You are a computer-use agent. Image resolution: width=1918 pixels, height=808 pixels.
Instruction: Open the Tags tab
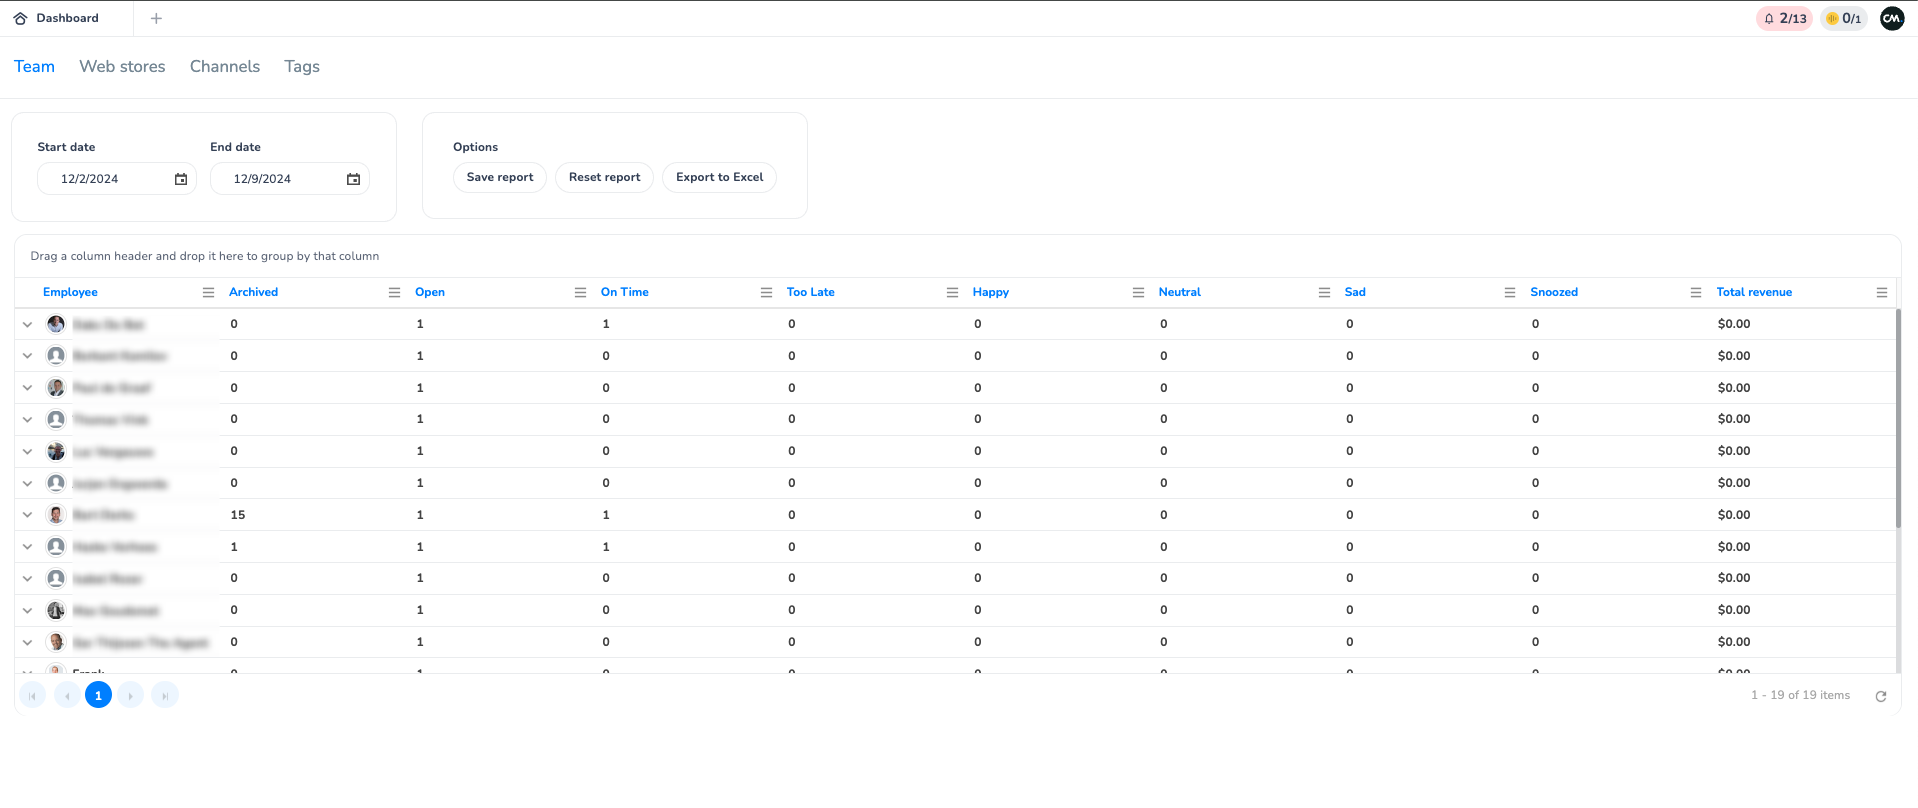pos(301,66)
